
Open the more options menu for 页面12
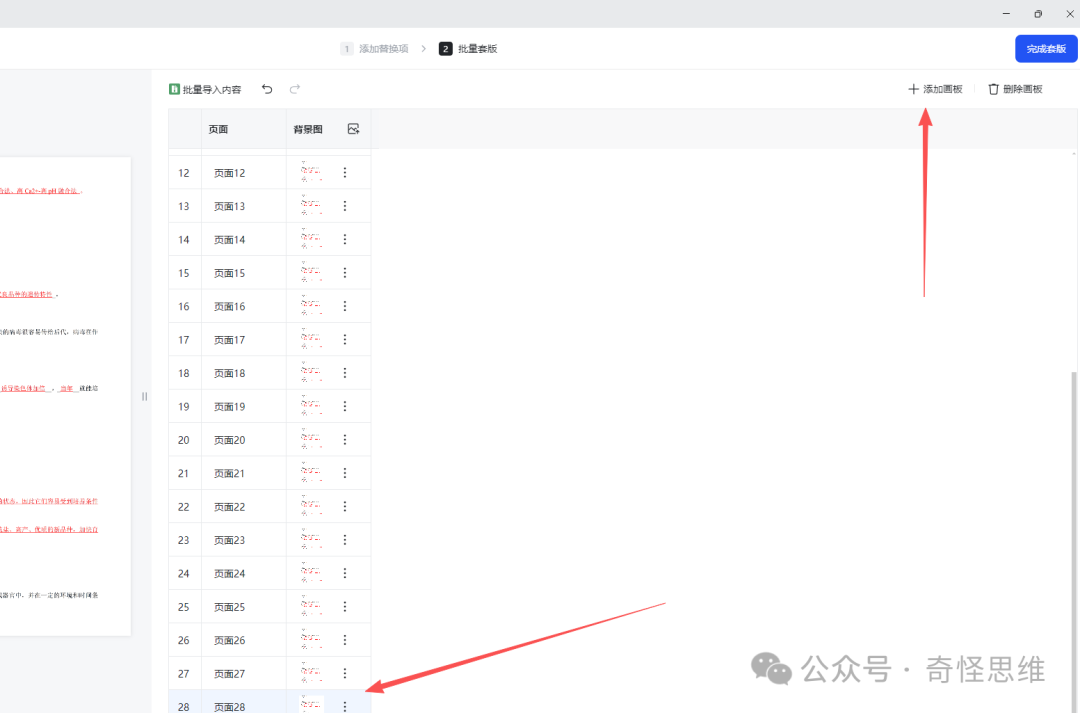coord(345,173)
